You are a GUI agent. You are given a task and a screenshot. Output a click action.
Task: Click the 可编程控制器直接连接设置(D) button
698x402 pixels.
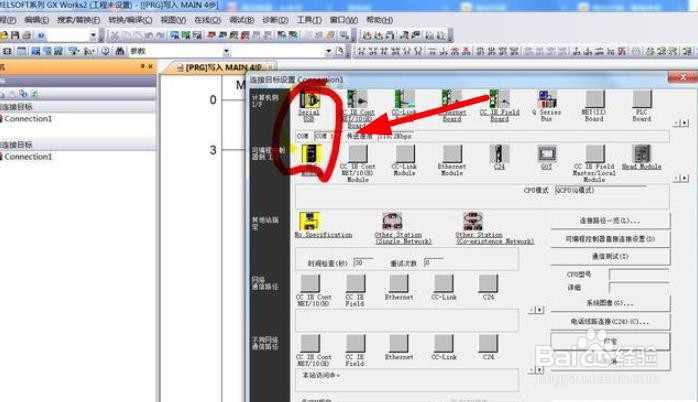610,239
